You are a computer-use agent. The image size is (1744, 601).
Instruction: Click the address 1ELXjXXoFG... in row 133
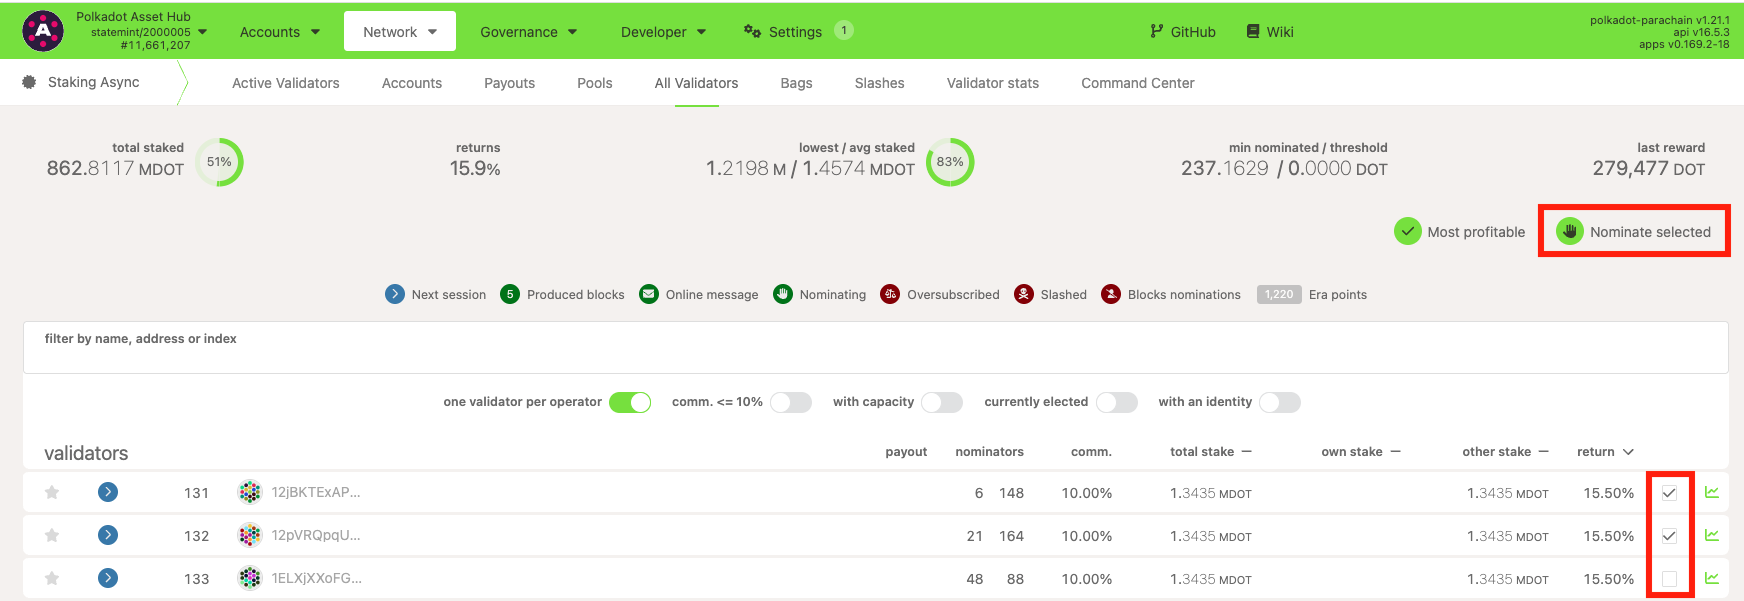[x=317, y=578]
